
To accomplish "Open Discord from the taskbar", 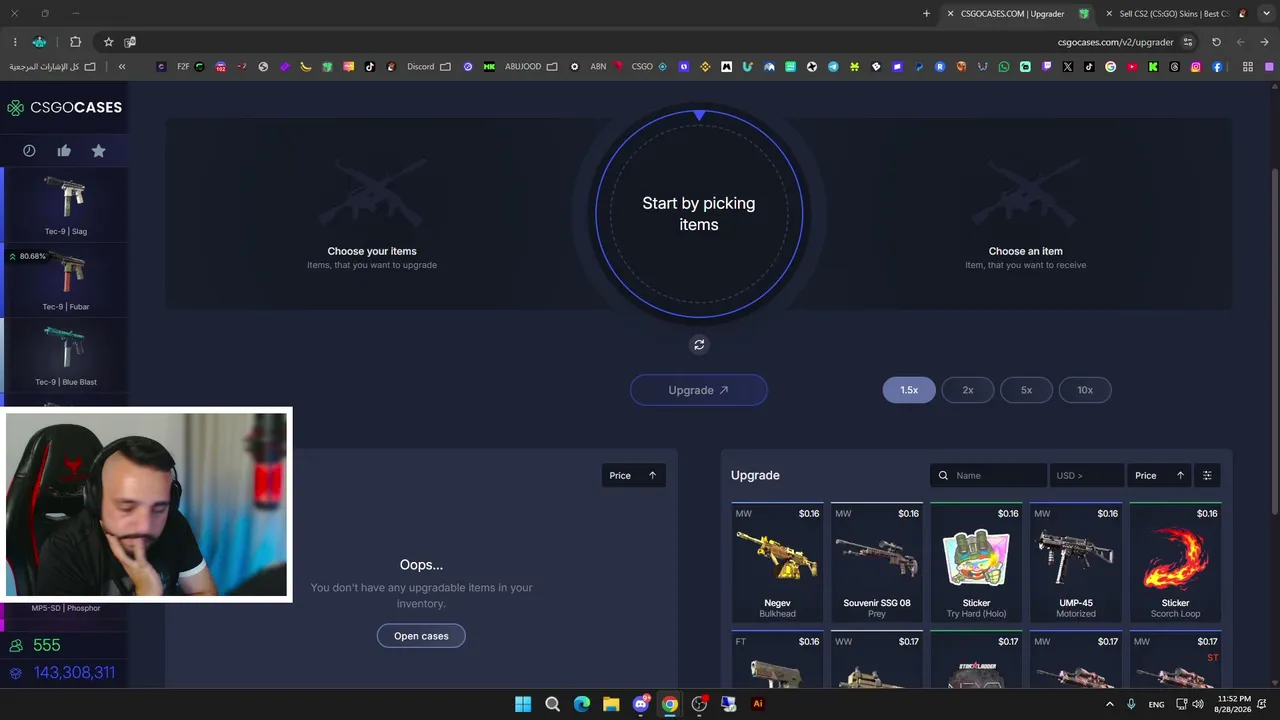I will point(641,704).
